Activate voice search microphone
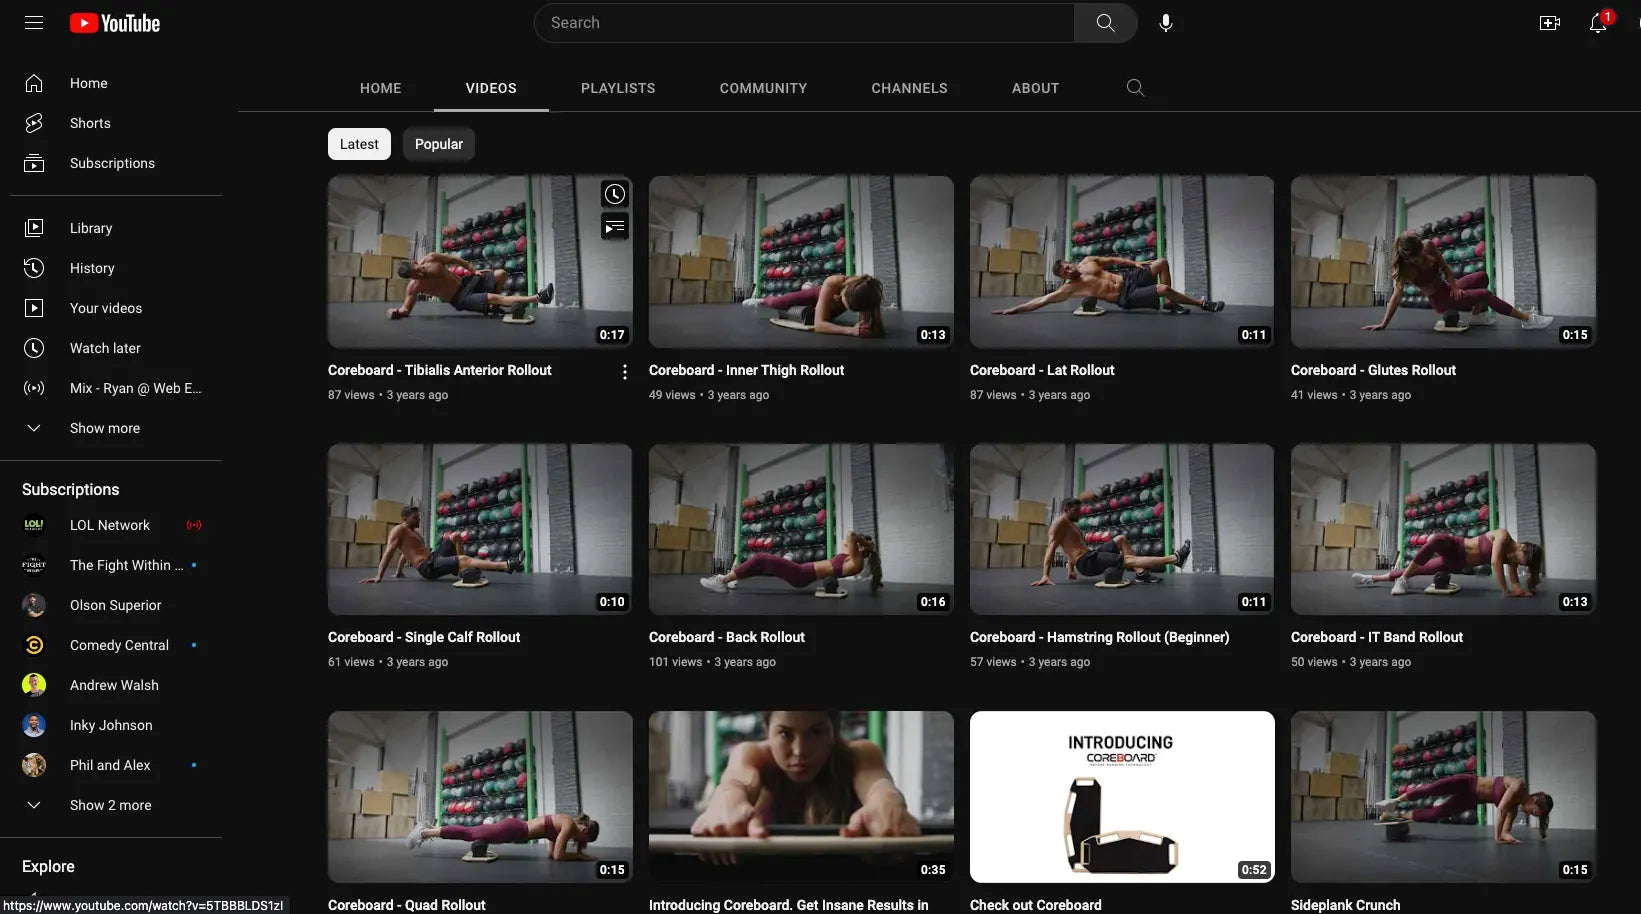The image size is (1641, 914). click(x=1165, y=23)
